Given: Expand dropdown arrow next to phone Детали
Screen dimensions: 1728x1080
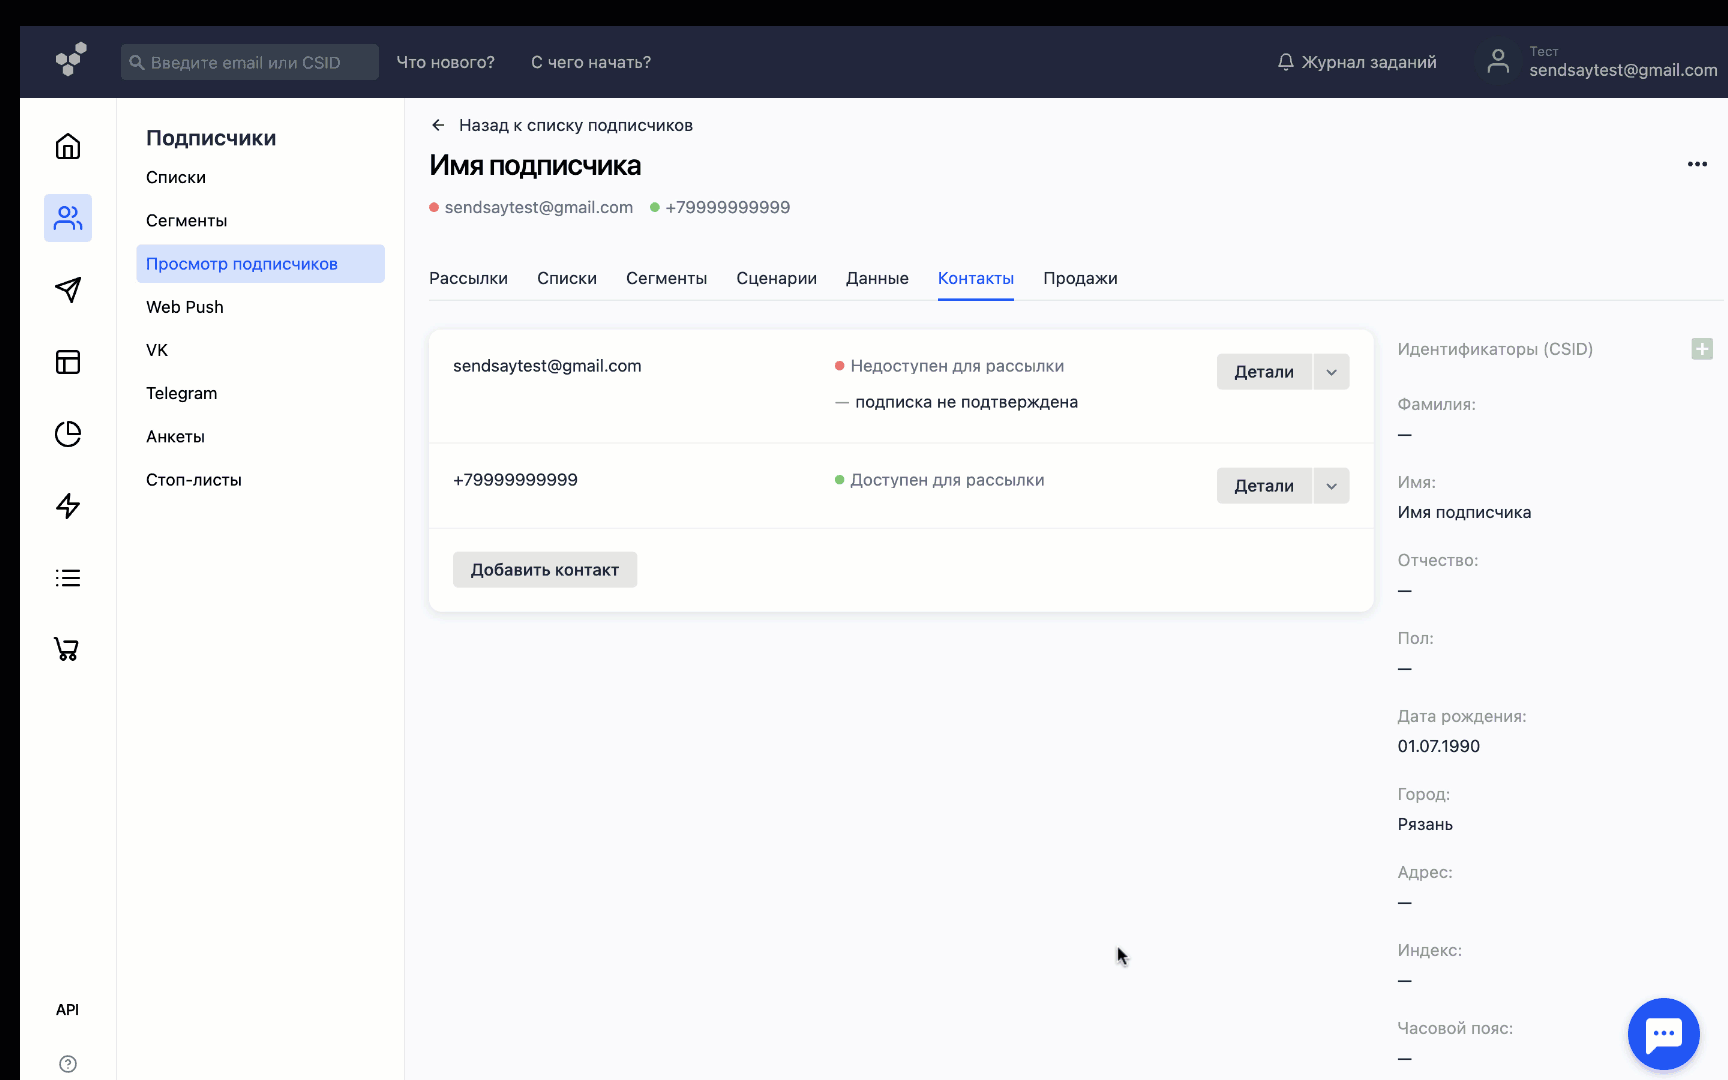Looking at the screenshot, I should point(1331,486).
